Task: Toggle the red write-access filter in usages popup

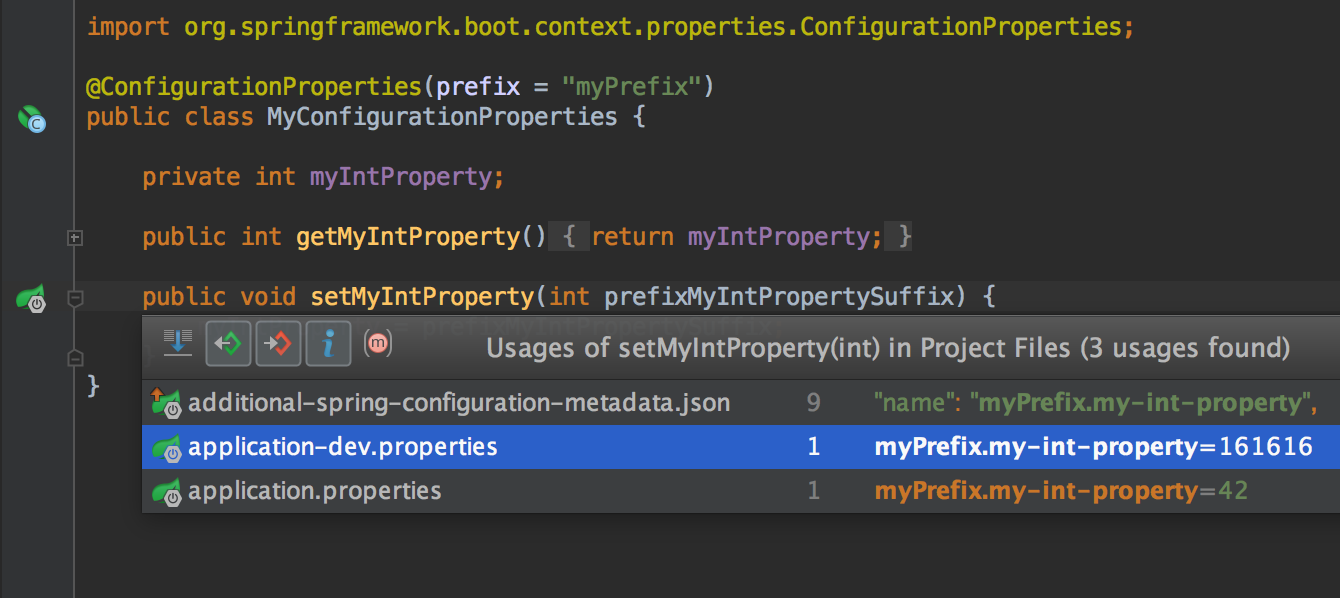Action: [277, 344]
